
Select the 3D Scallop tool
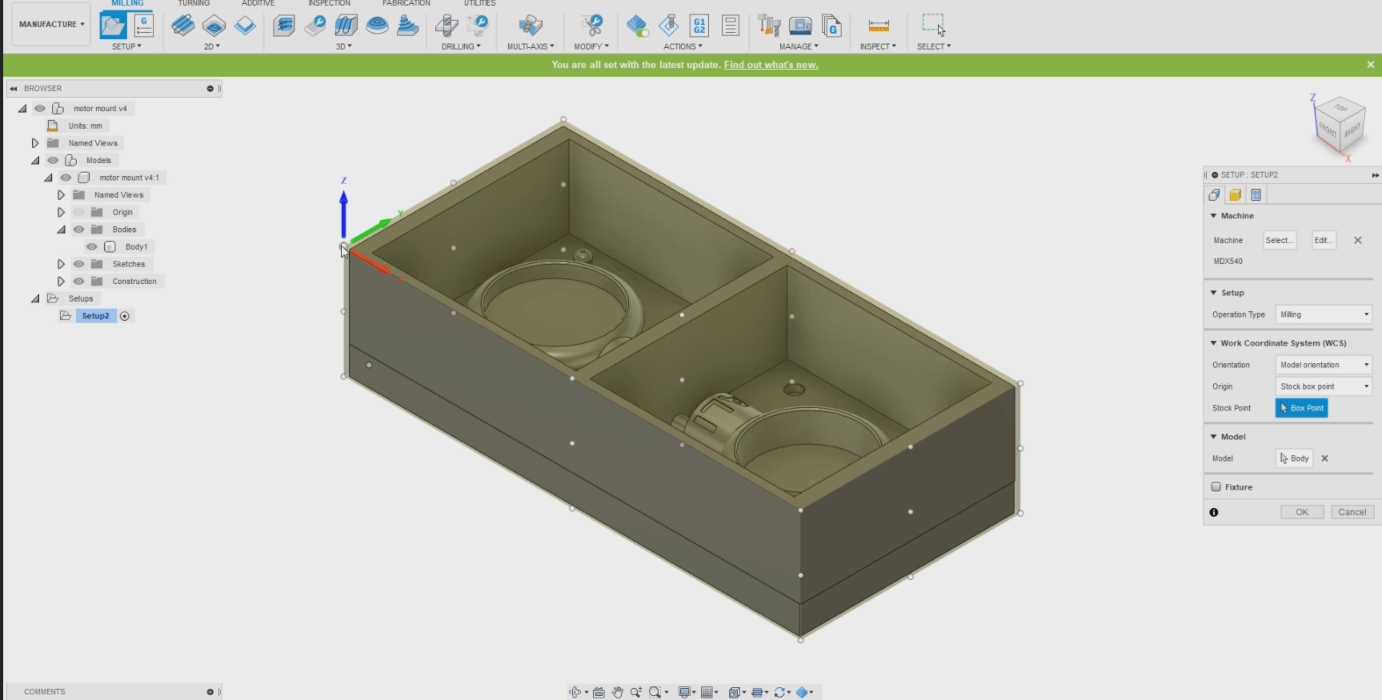(377, 26)
